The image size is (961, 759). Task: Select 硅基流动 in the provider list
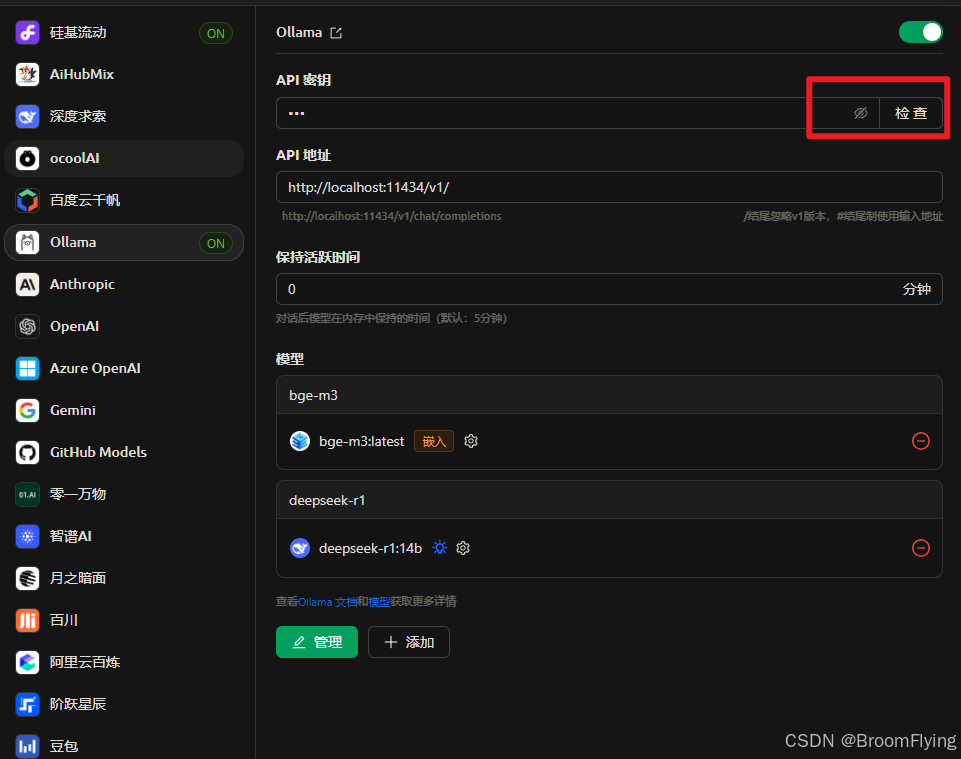pos(124,32)
